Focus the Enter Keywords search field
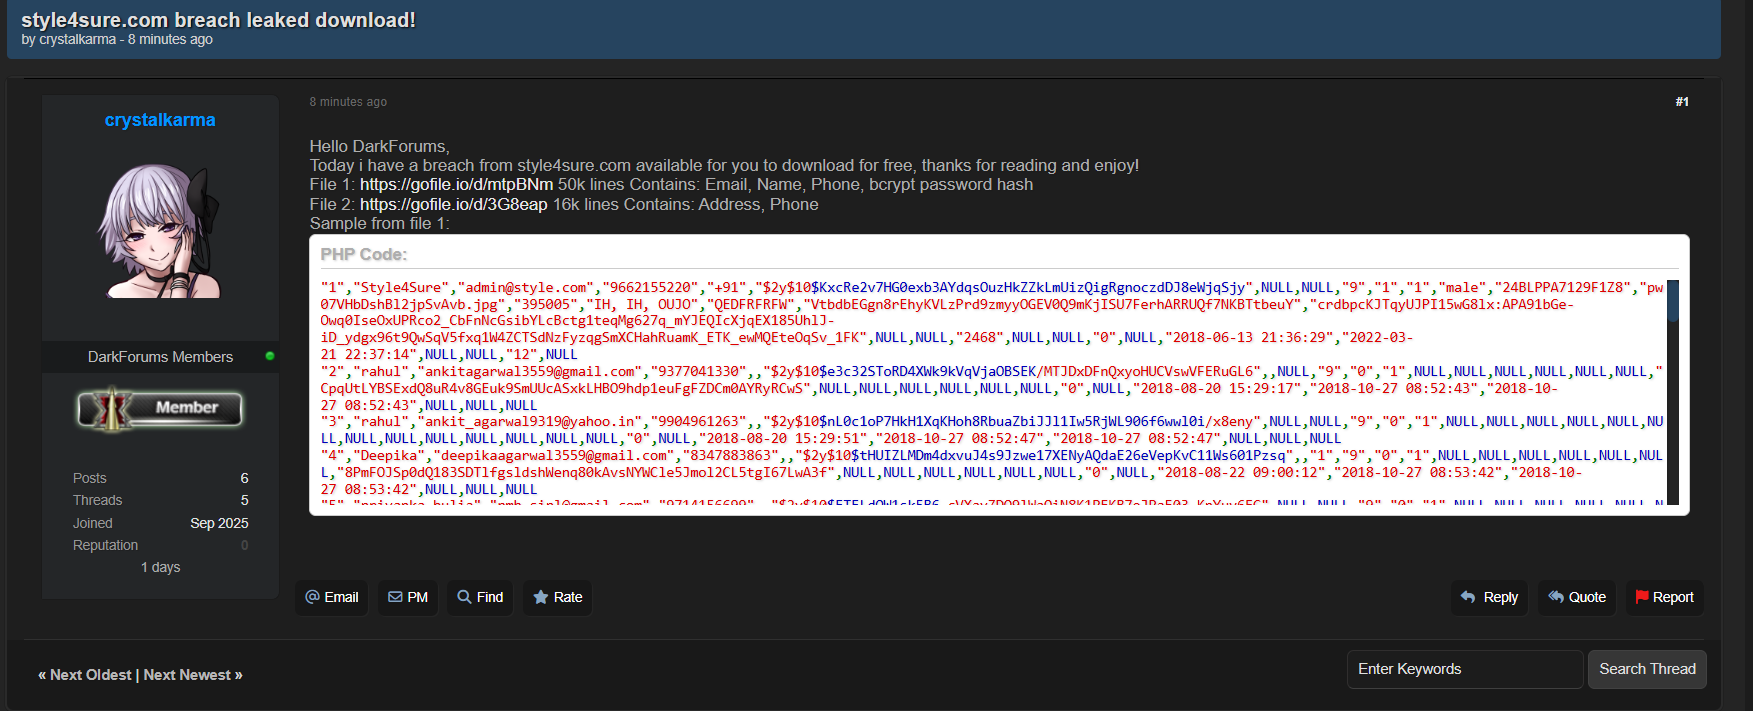1753x711 pixels. pyautogui.click(x=1464, y=669)
